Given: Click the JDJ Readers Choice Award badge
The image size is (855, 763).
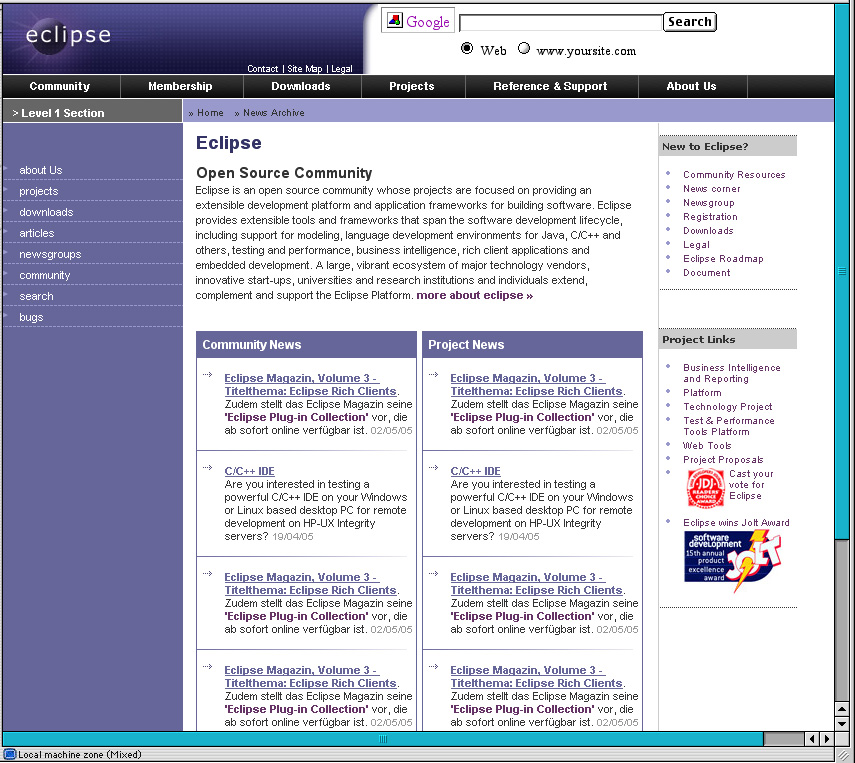Looking at the screenshot, I should [705, 488].
